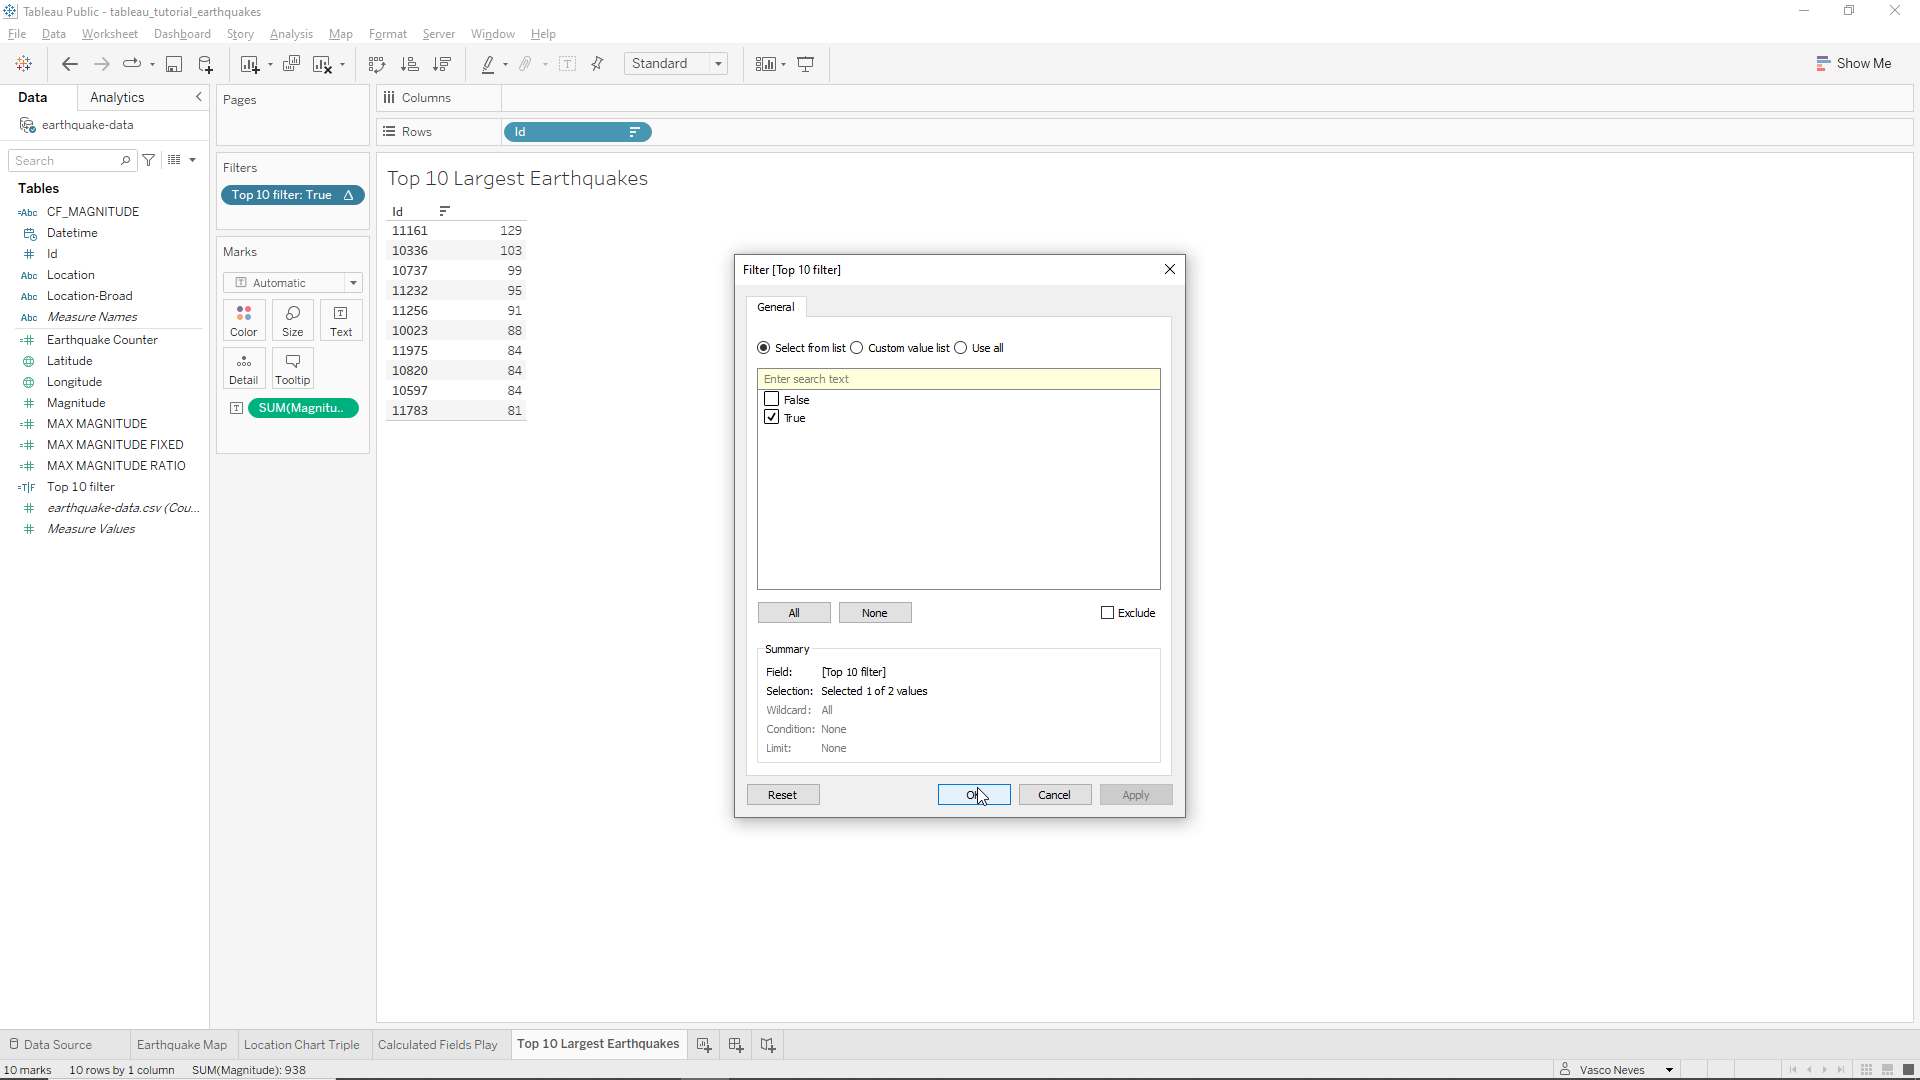Click the New Worksheet toolbar icon
Screen dimensions: 1920x1080
click(x=250, y=64)
